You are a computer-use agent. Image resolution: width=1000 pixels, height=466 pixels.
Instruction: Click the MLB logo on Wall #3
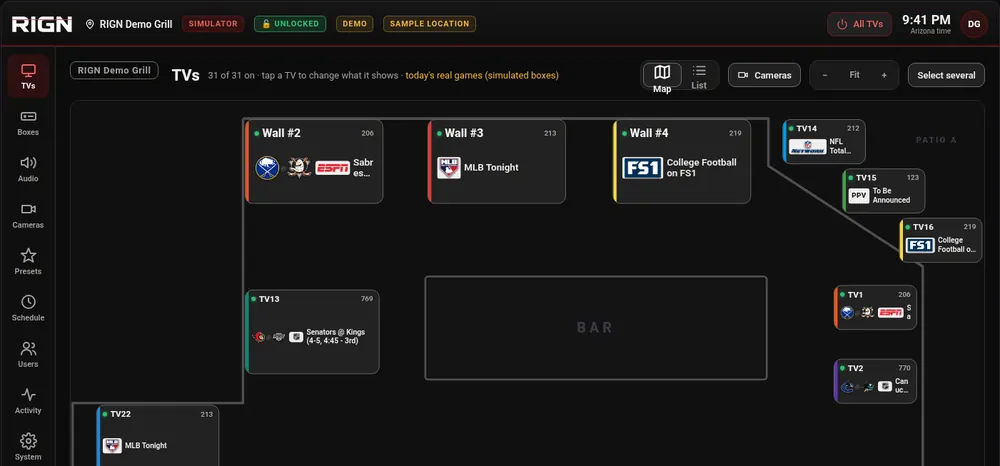[x=448, y=168]
